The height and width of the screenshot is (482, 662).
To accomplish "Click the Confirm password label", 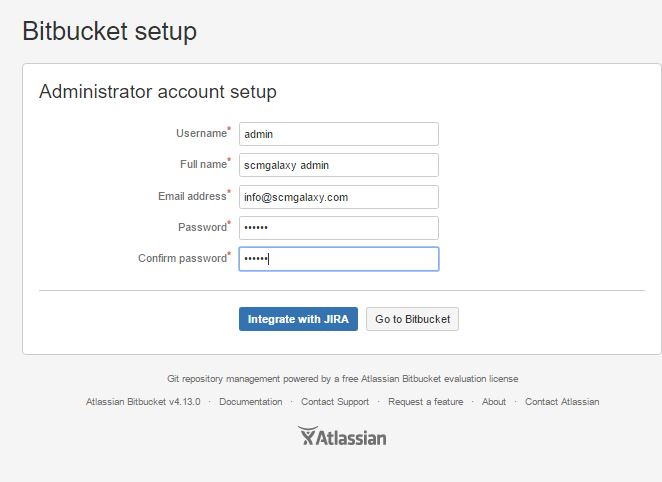I will pyautogui.click(x=182, y=258).
